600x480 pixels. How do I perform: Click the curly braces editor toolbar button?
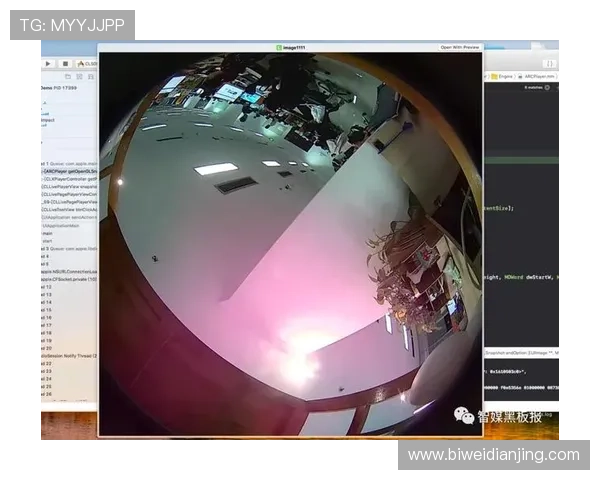[550, 64]
